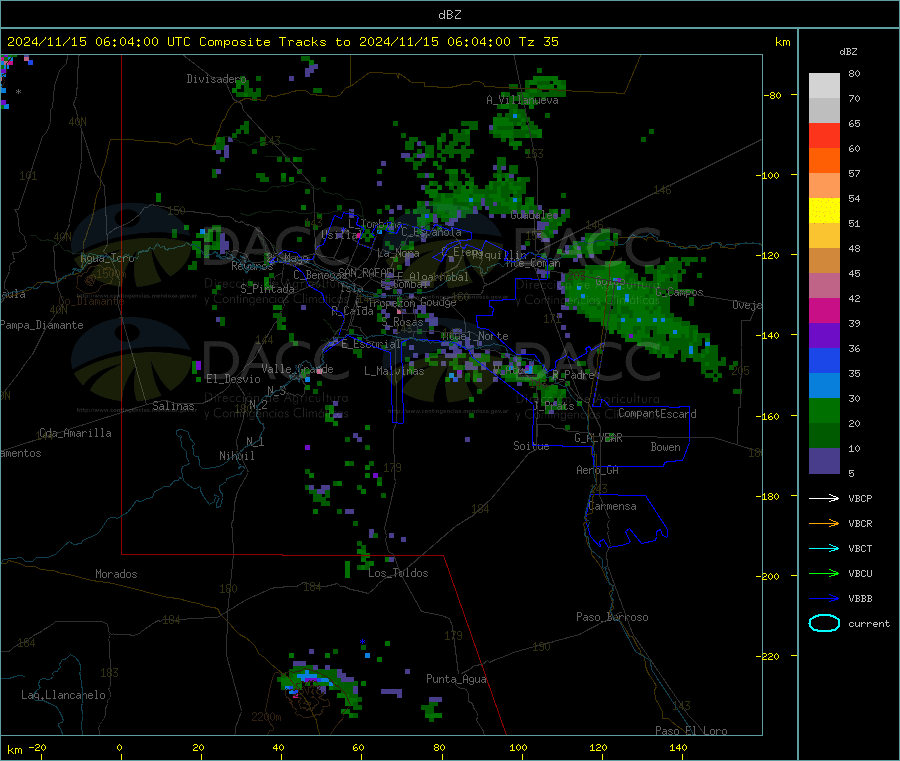Click the 'Paso_El_Loro' map label
The width and height of the screenshot is (900, 761).
691,731
